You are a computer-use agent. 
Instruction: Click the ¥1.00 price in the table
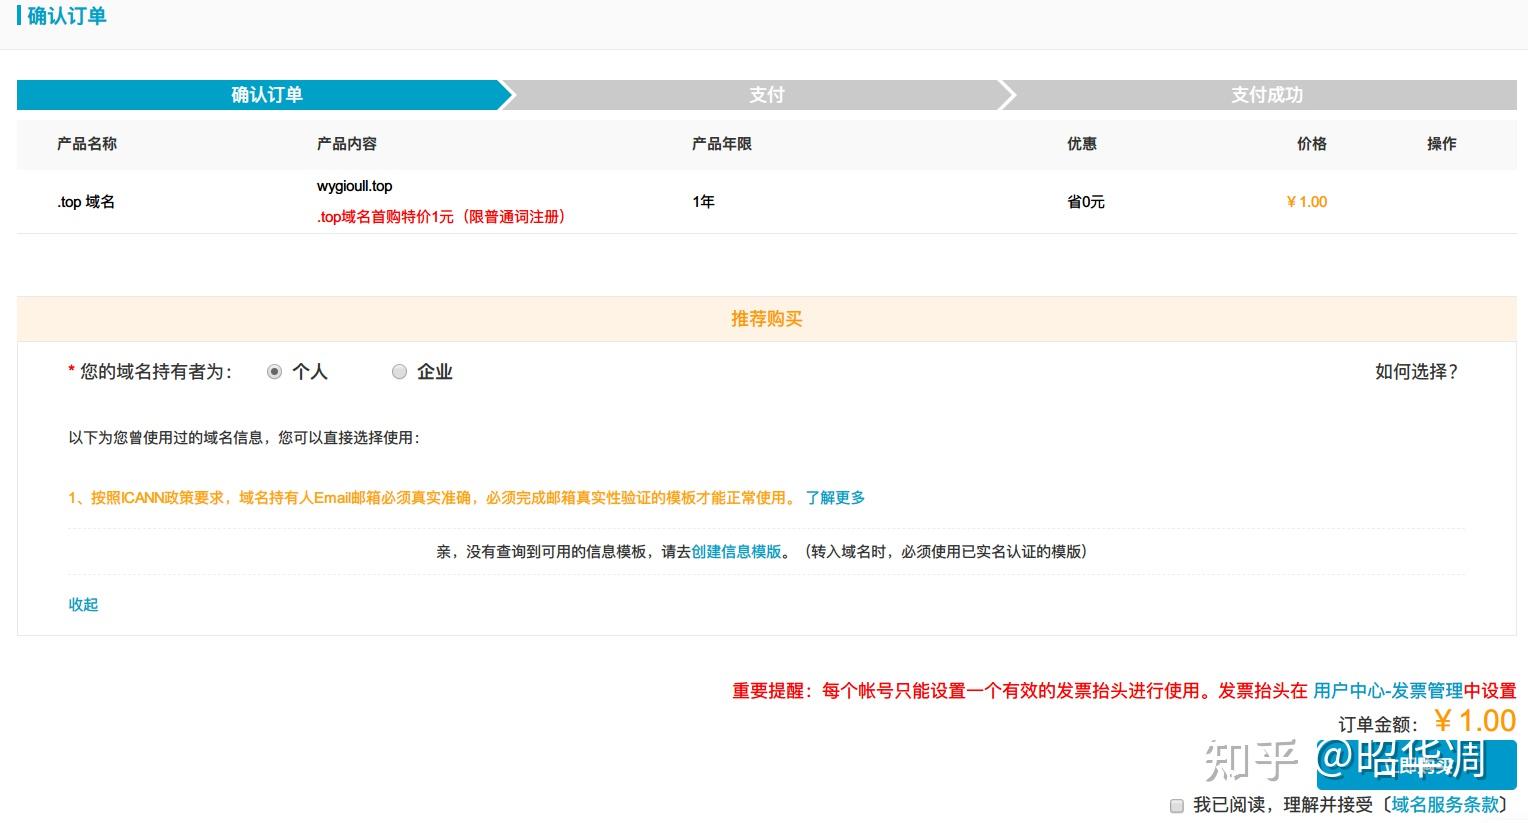pyautogui.click(x=1306, y=201)
